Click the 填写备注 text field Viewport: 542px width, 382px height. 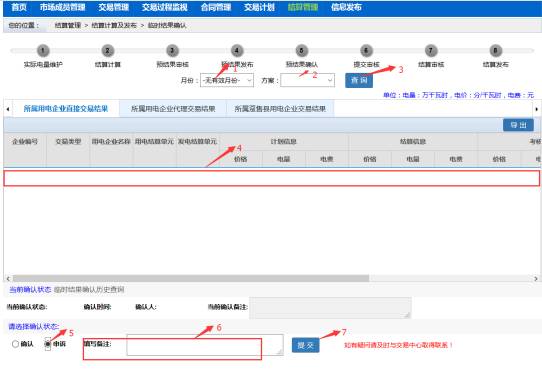tap(205, 345)
